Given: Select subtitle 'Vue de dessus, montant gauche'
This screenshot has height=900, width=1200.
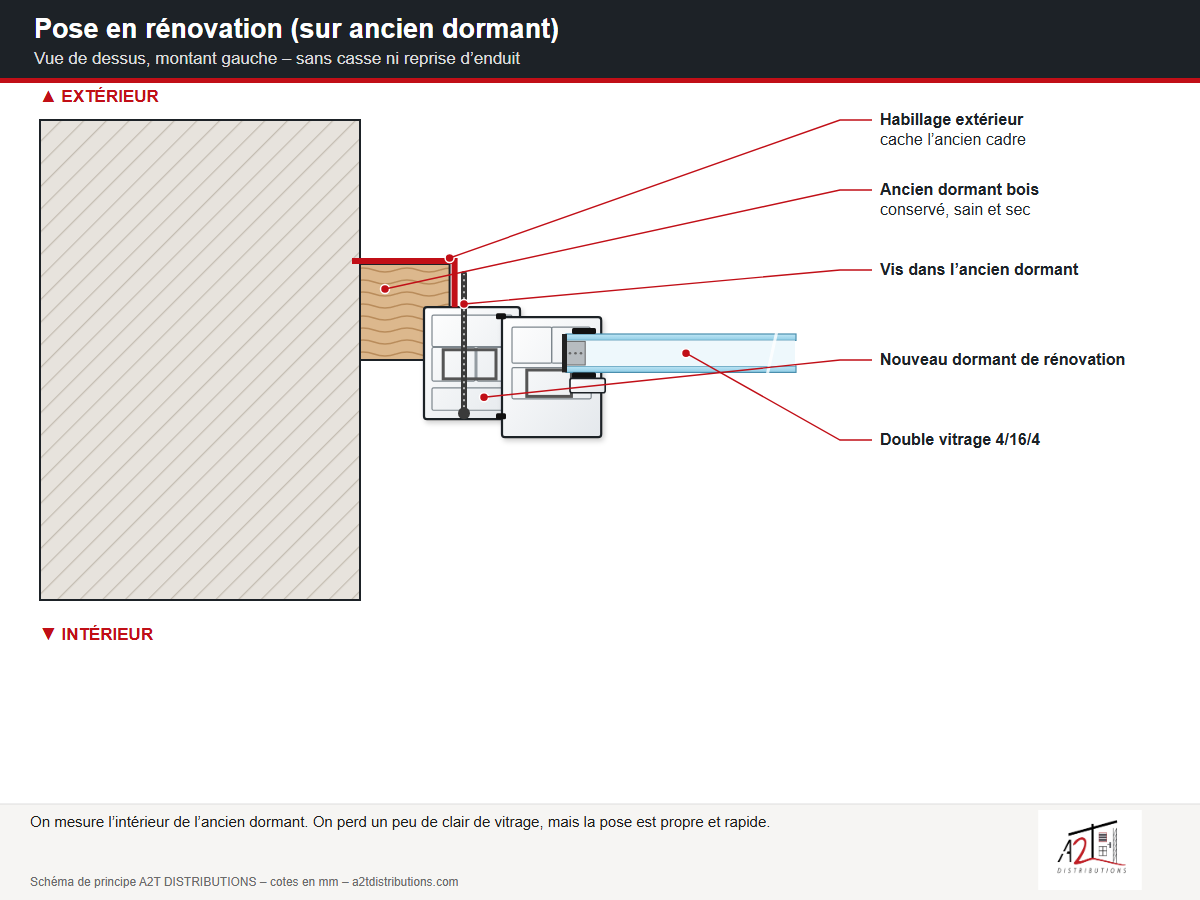Looking at the screenshot, I should pos(155,58).
